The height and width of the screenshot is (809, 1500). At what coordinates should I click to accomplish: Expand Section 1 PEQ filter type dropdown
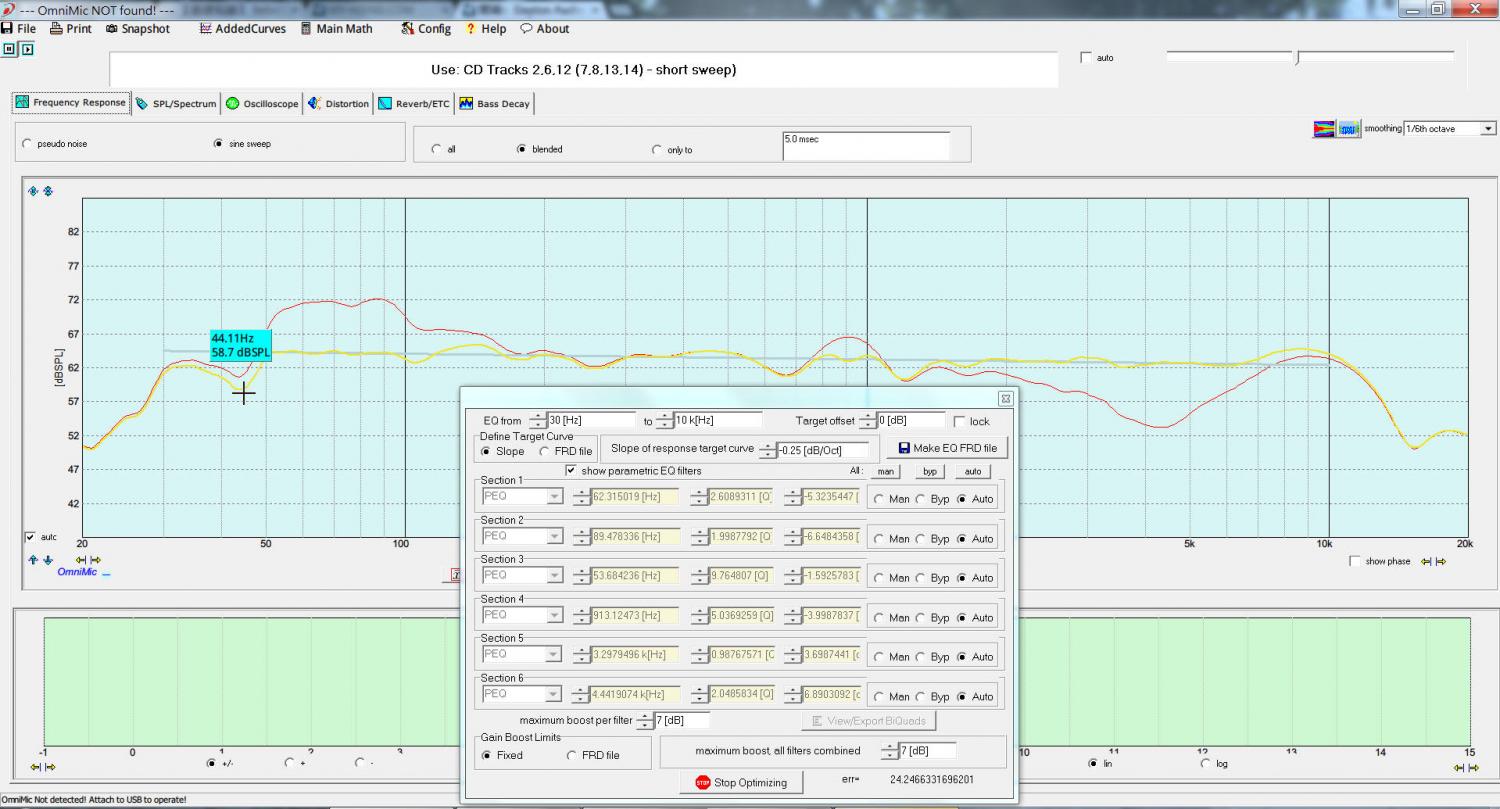coord(553,496)
